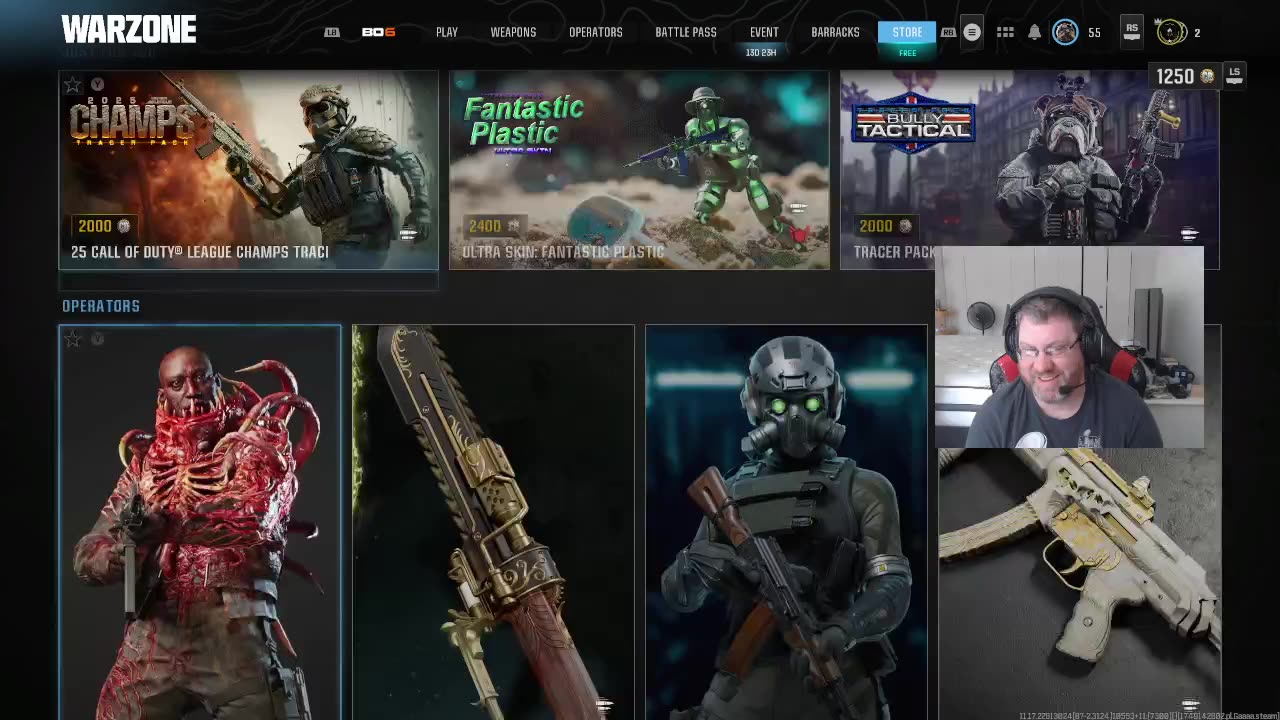The height and width of the screenshot is (720, 1280).
Task: Open the Event tab
Action: (764, 32)
